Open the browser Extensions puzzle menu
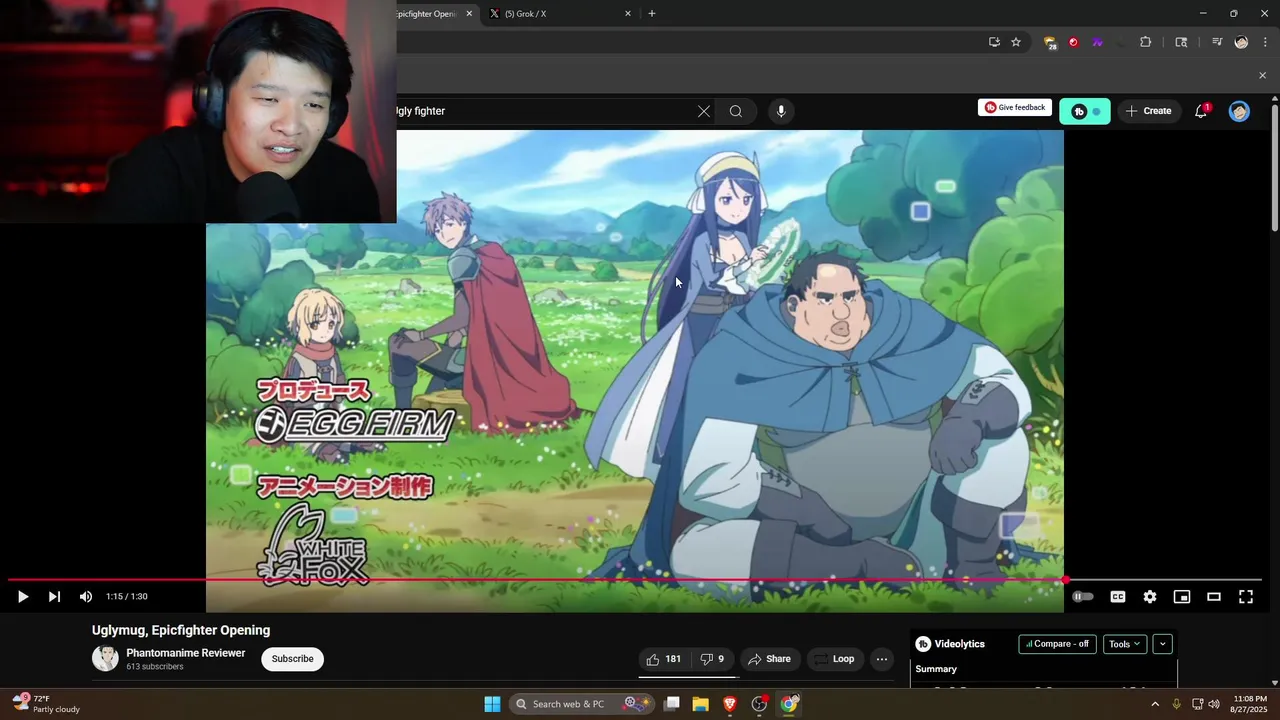This screenshot has width=1280, height=720. 1146,42
